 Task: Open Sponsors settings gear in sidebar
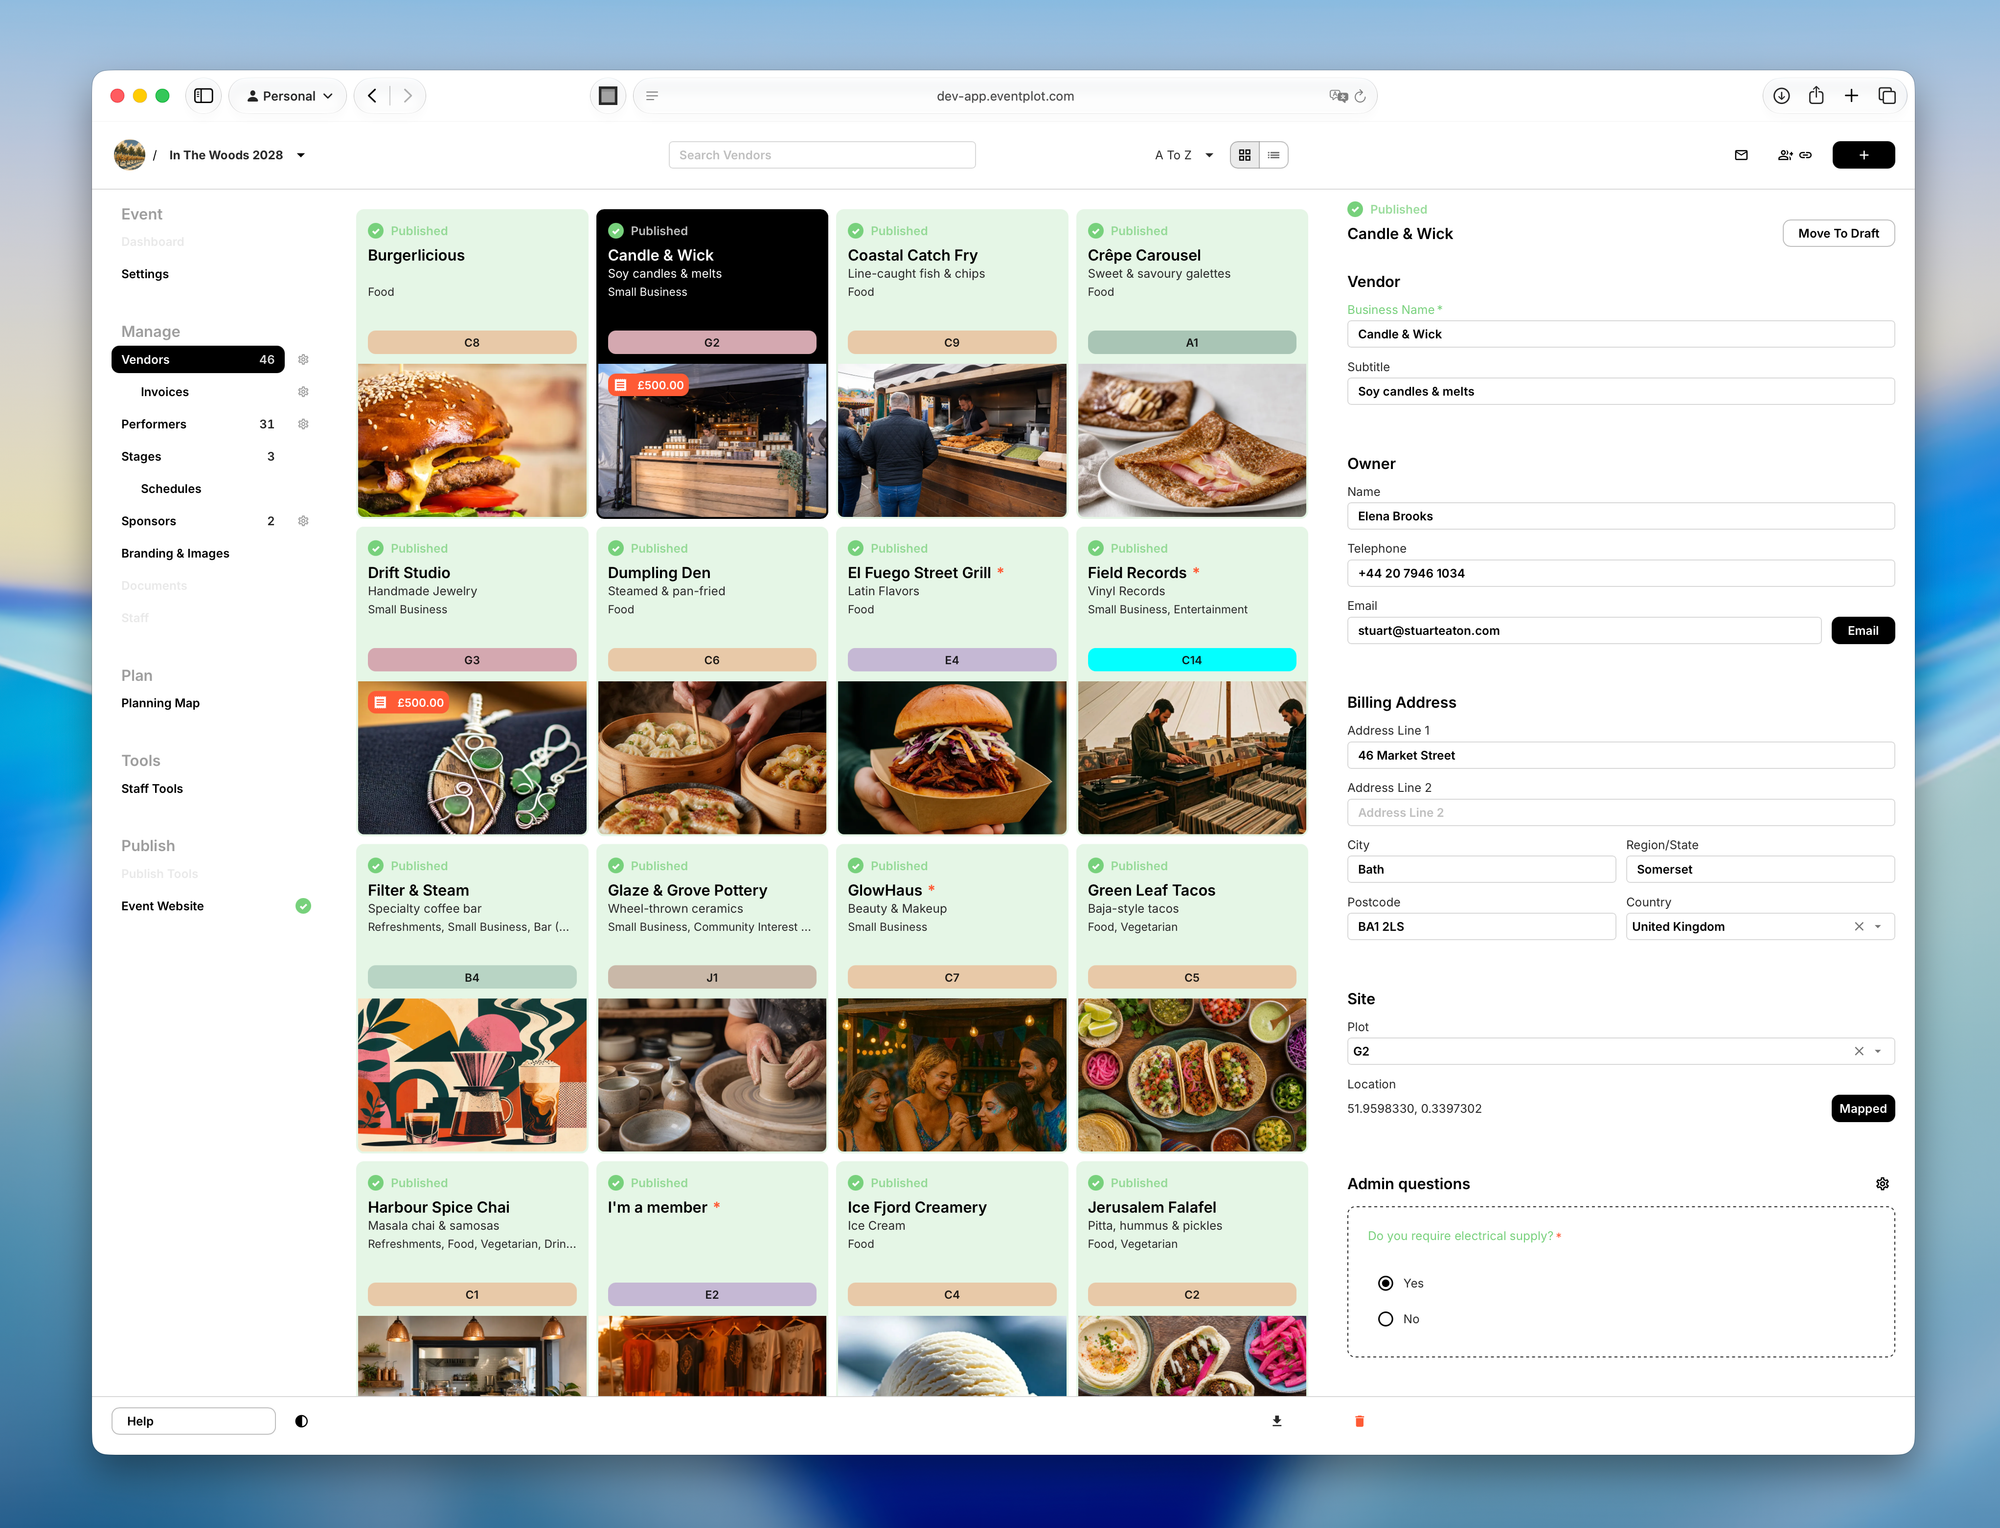tap(303, 521)
